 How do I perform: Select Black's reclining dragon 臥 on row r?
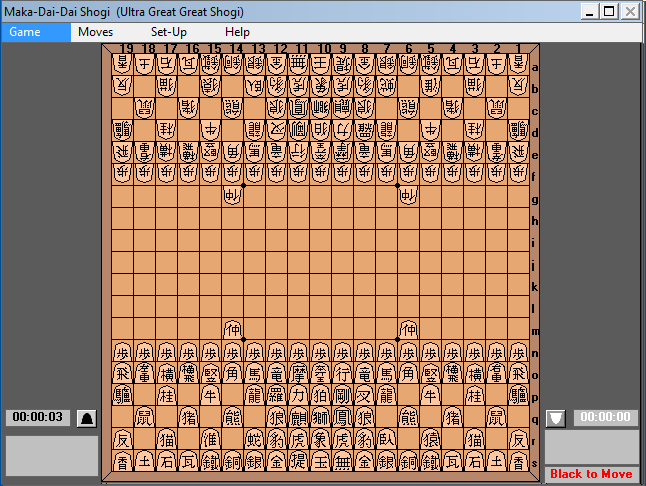(x=386, y=439)
